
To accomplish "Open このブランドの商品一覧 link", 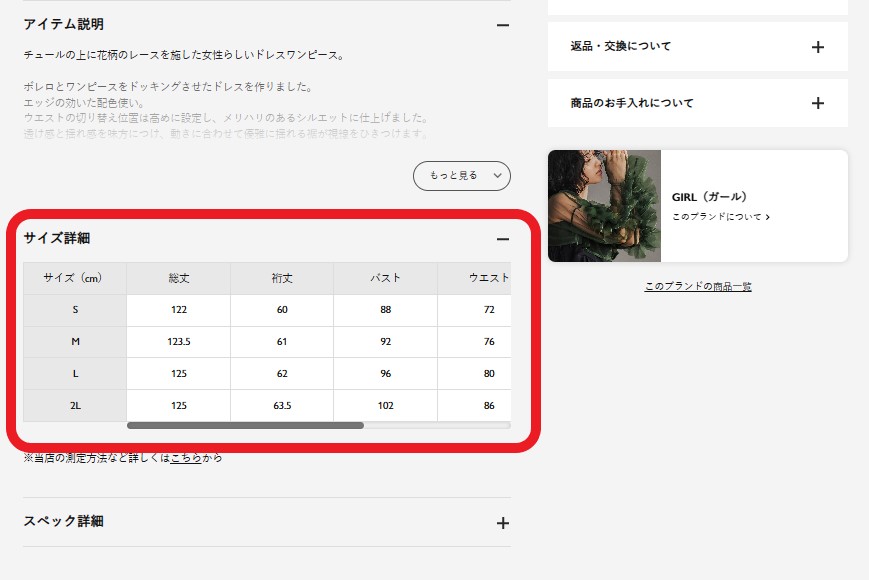I will coord(698,286).
